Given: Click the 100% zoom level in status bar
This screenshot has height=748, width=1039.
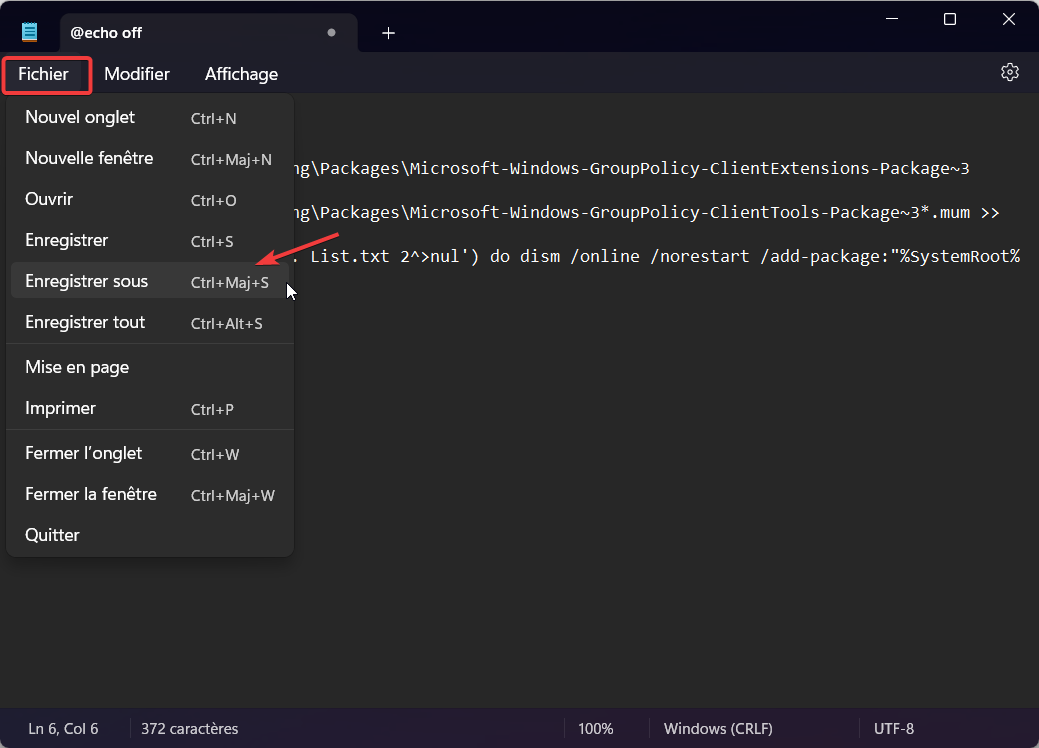Looking at the screenshot, I should (x=596, y=729).
